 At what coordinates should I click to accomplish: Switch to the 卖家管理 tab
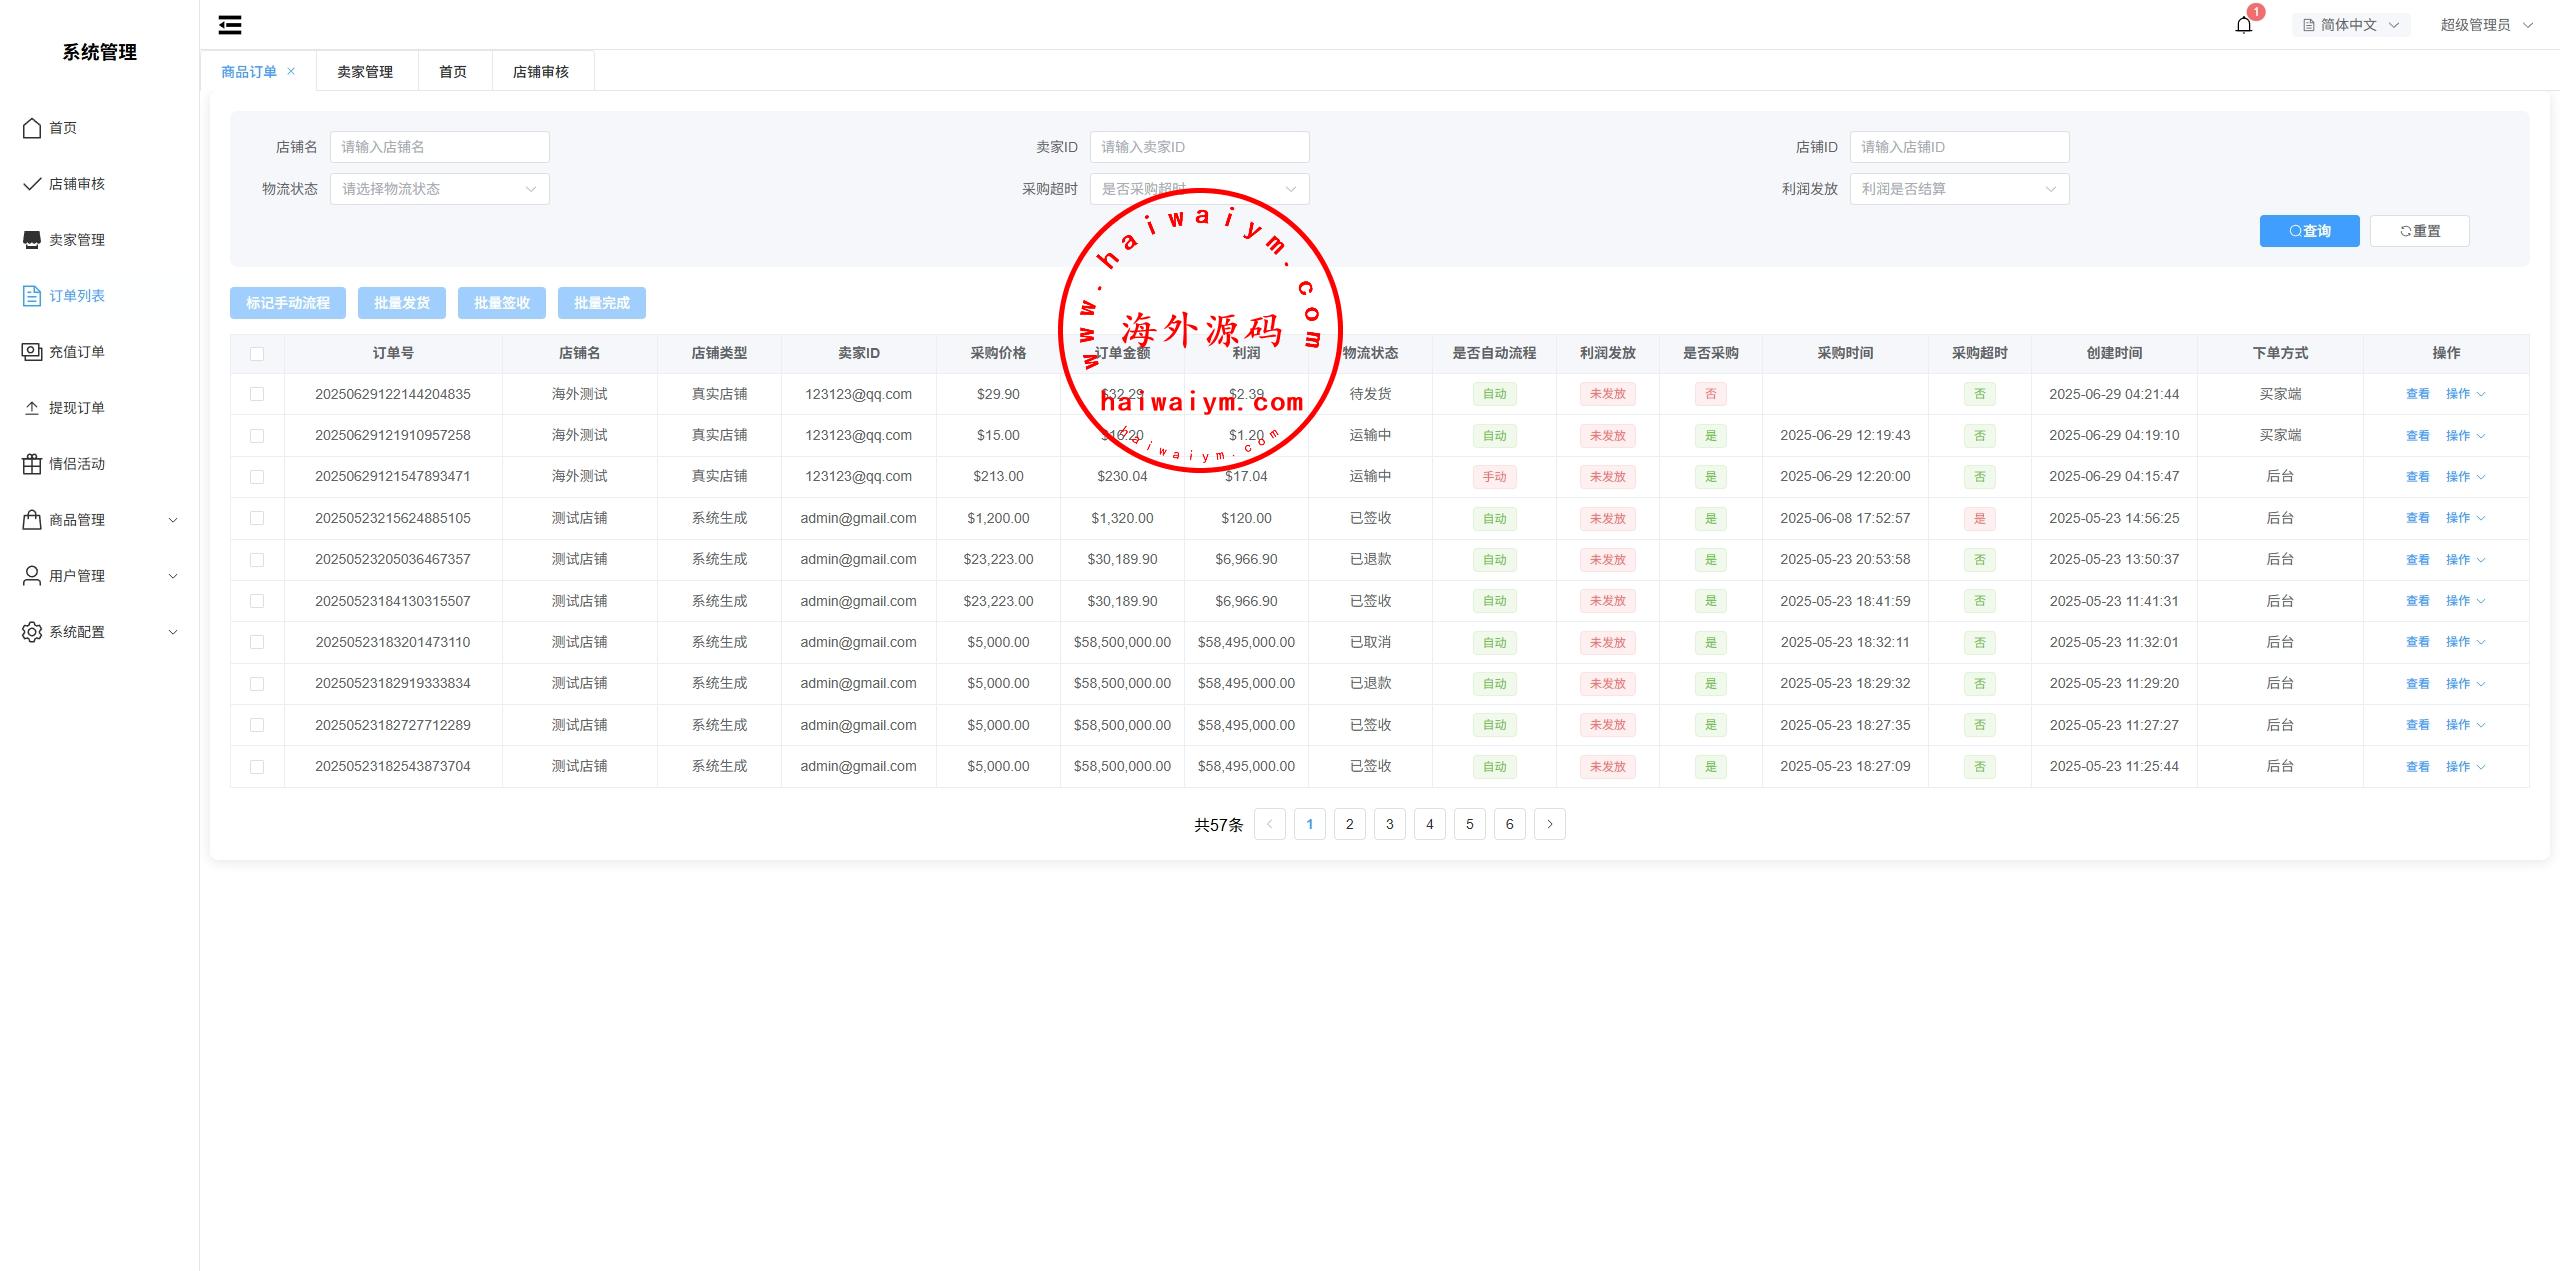(x=365, y=72)
